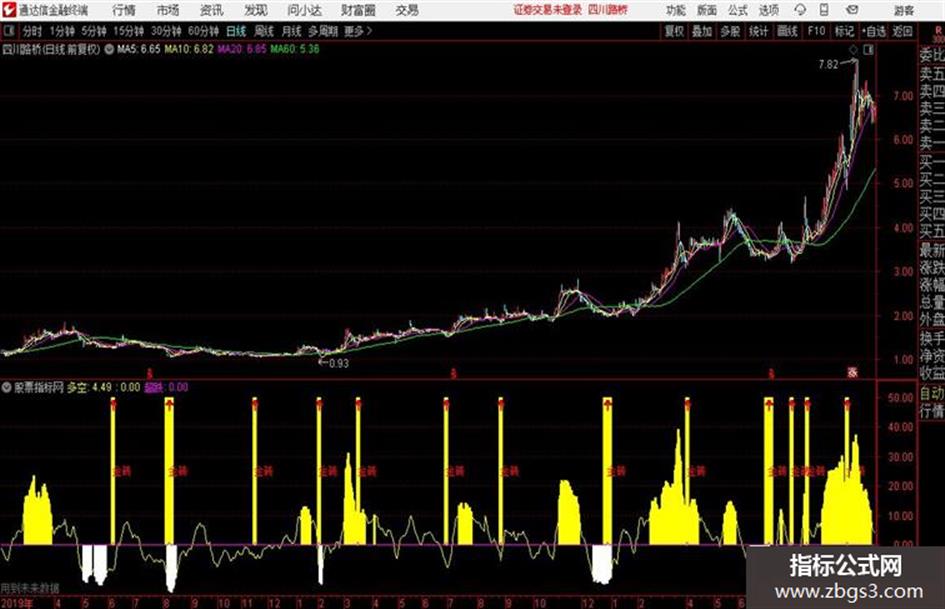Click the mobile phone icon
This screenshot has width=945, height=609.
coord(824,10)
